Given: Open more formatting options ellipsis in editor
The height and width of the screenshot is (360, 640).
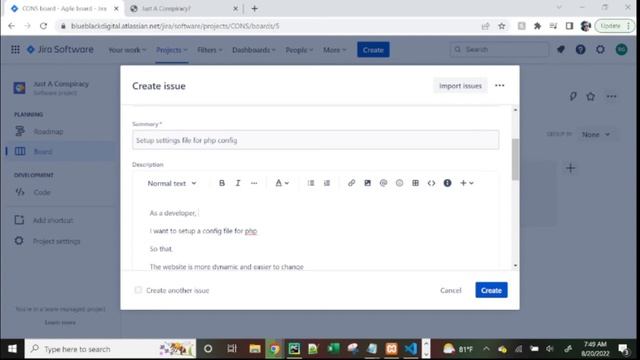Looking at the screenshot, I should (254, 183).
